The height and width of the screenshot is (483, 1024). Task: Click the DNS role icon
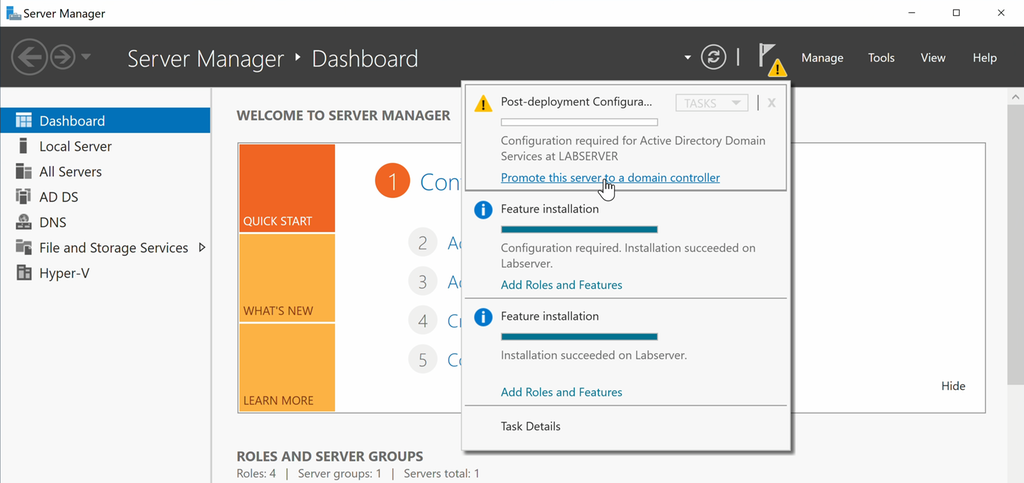[24, 223]
